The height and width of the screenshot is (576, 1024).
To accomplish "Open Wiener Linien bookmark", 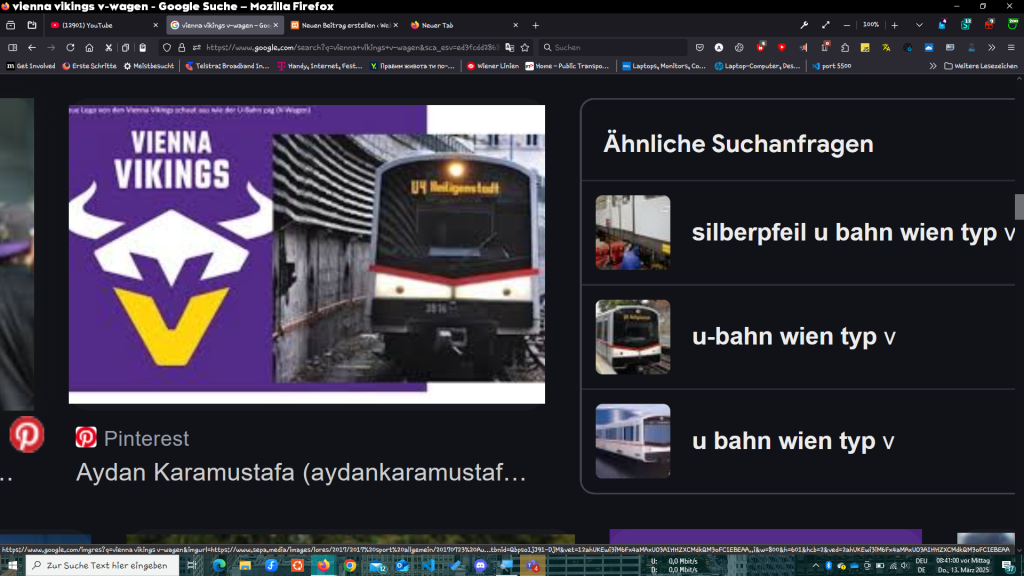I will pyautogui.click(x=492, y=66).
